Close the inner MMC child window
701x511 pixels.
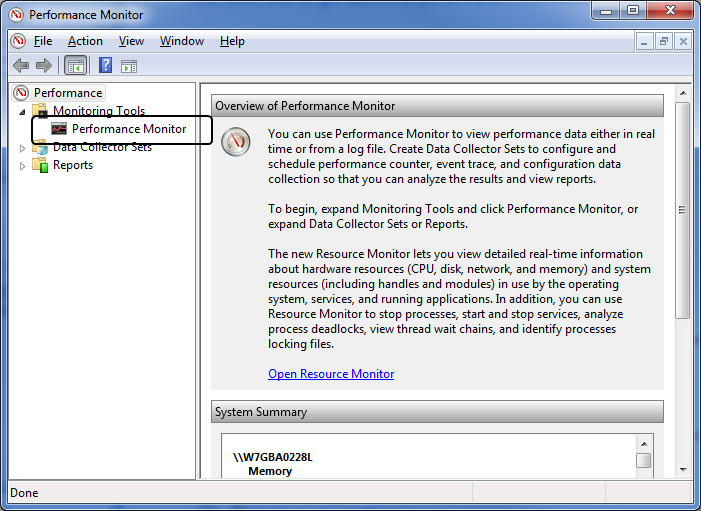click(683, 42)
